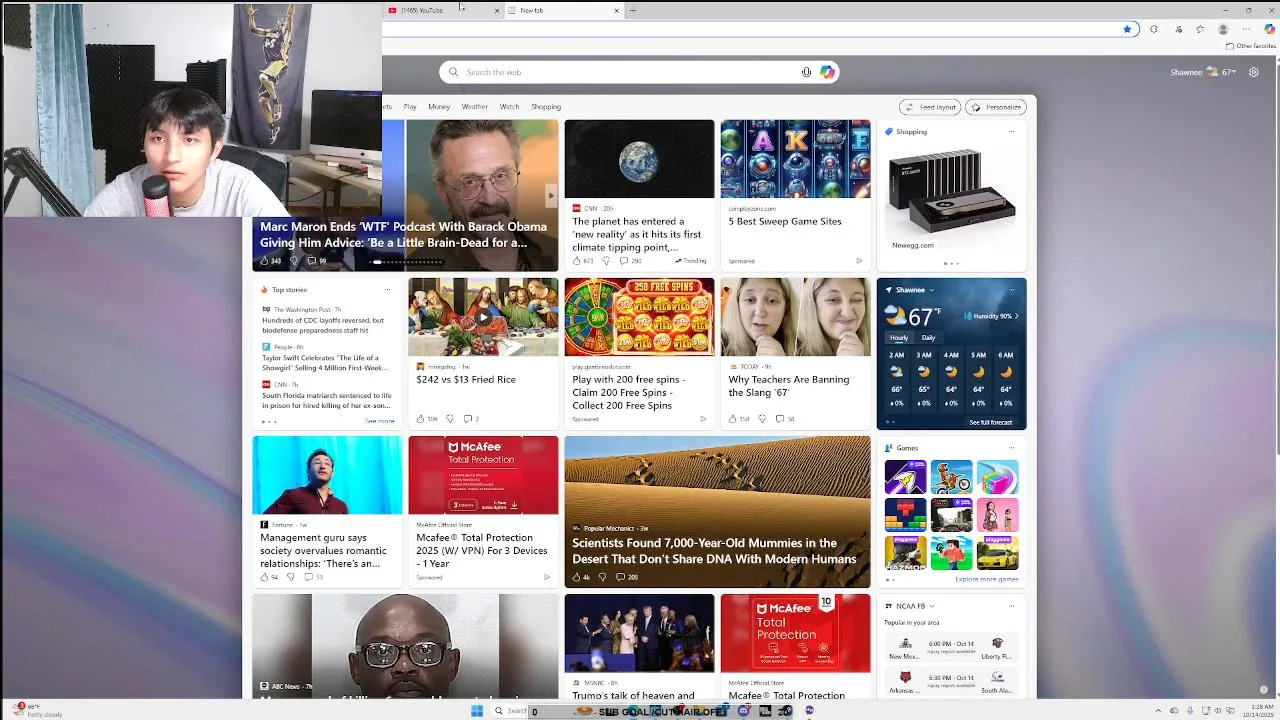Open the motorbike game thumbnail in Games
1280x720 pixels.
[x=951, y=477]
